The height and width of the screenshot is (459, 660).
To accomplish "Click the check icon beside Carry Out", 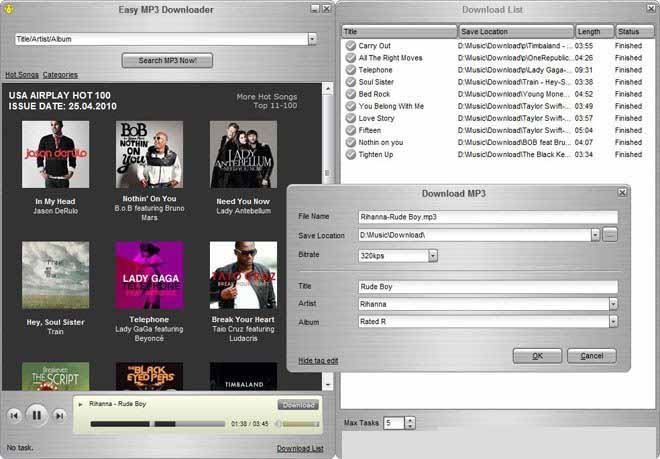I will 351,45.
